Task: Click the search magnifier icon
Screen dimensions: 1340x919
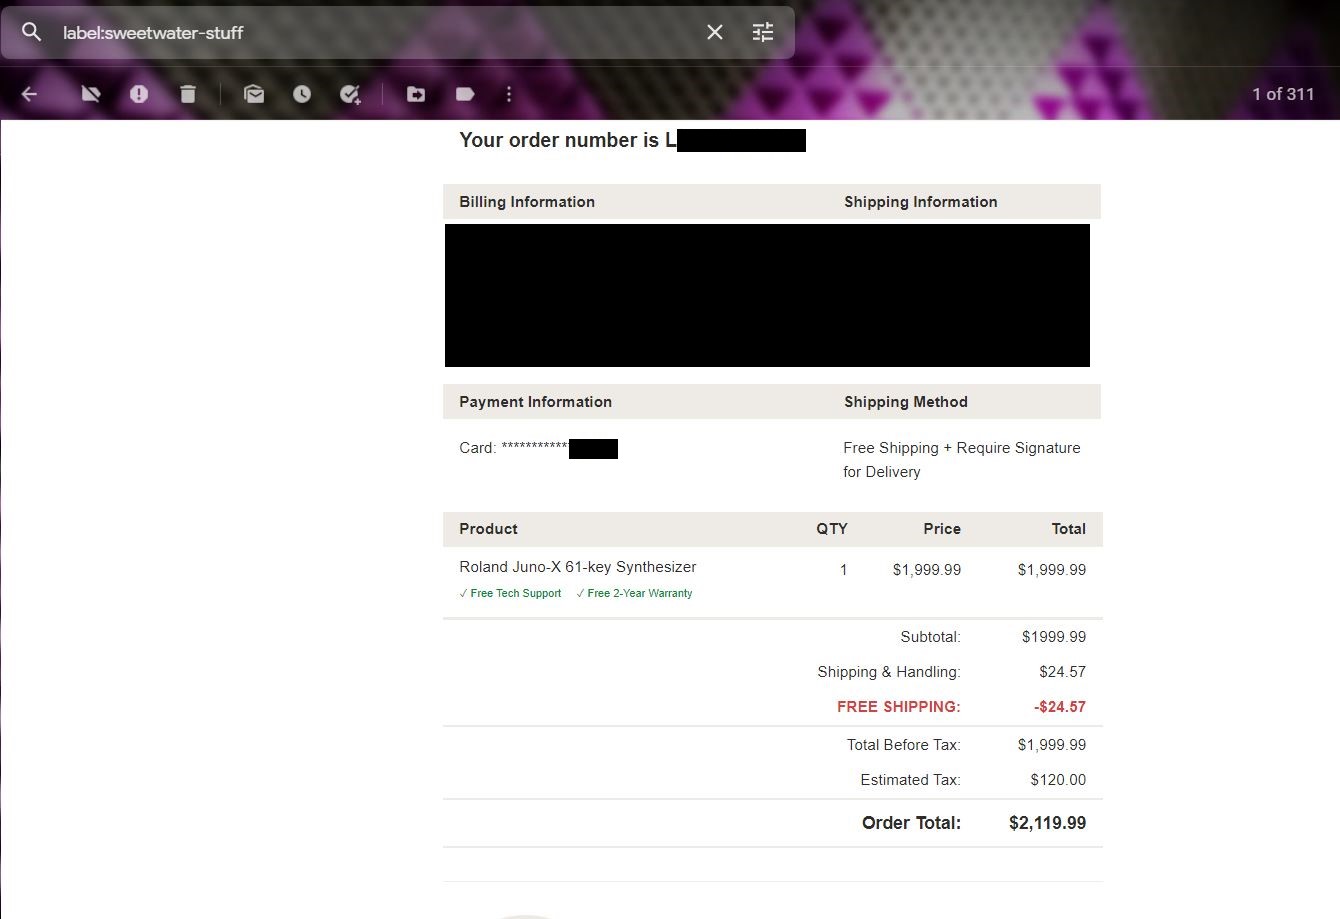Action: [32, 32]
